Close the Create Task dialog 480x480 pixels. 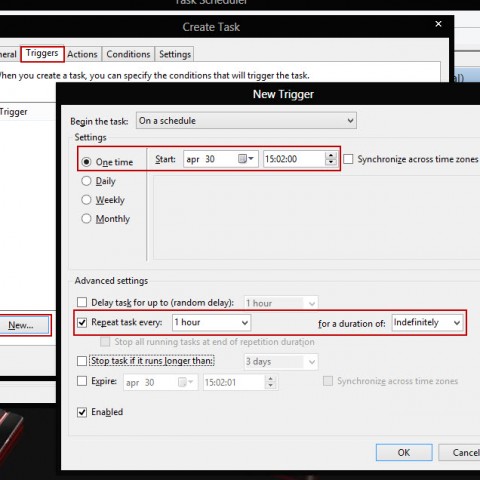click(438, 24)
